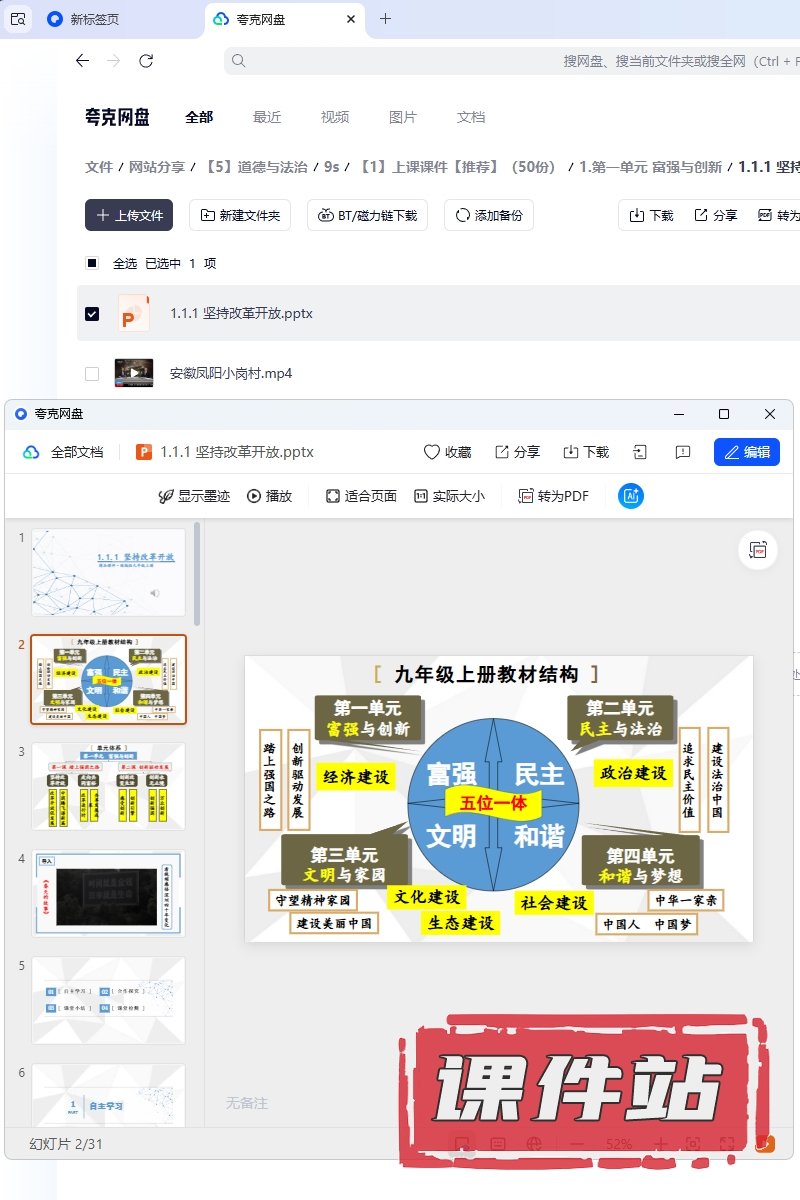Toggle the 全选 select-all checkbox

coord(92,264)
